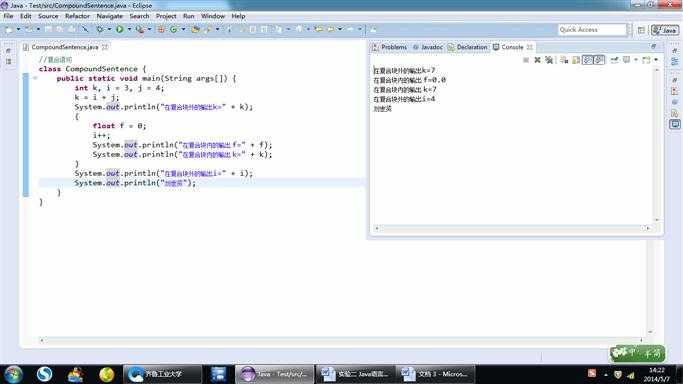Click the Search flashlight toolbar icon
Viewport: 683px width, 384px height.
coord(208,29)
